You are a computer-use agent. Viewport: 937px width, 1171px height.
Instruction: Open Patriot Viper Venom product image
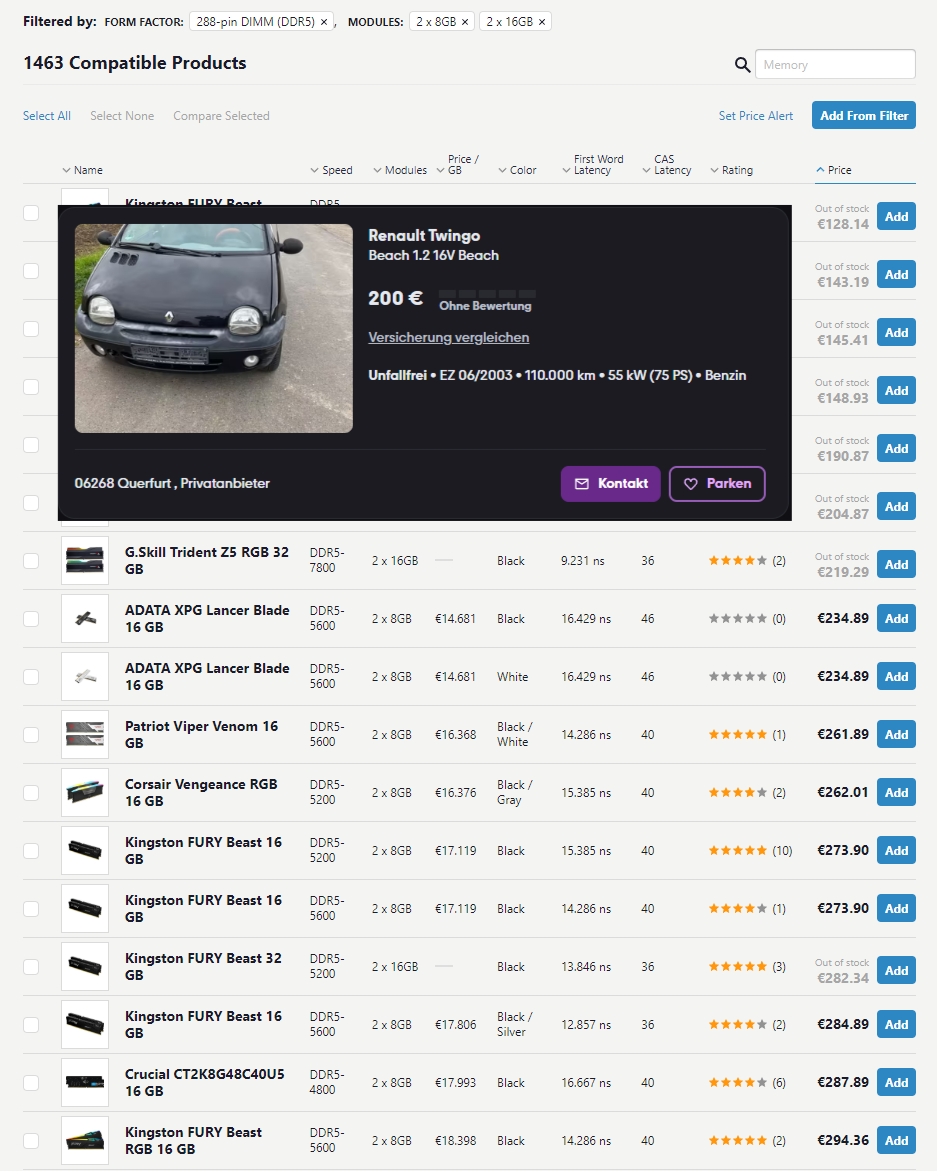coord(85,735)
